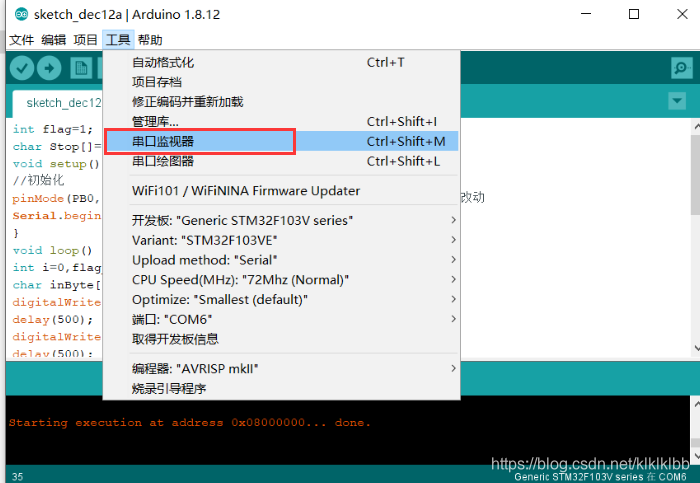Open the 文件 menu
The width and height of the screenshot is (700, 483).
(x=21, y=40)
